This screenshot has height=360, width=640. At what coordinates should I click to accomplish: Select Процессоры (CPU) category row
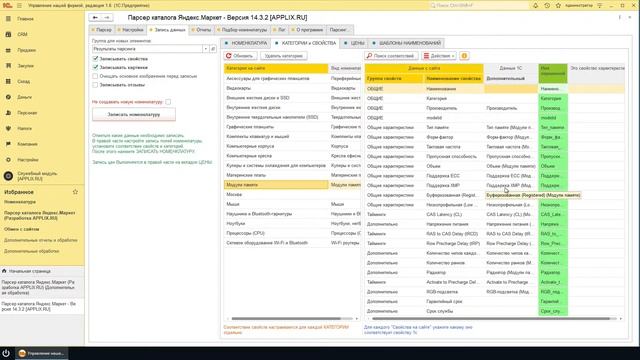coord(292,233)
